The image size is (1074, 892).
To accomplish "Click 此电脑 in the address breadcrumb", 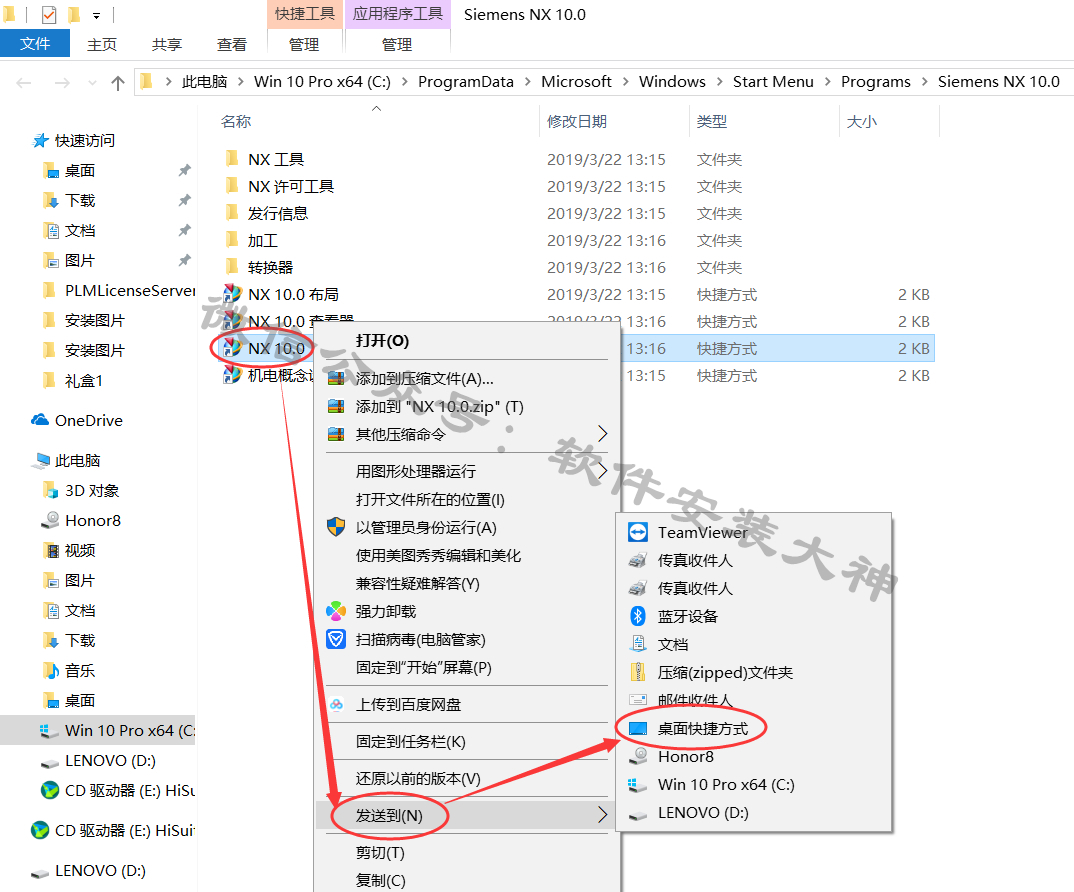I will click(x=204, y=82).
